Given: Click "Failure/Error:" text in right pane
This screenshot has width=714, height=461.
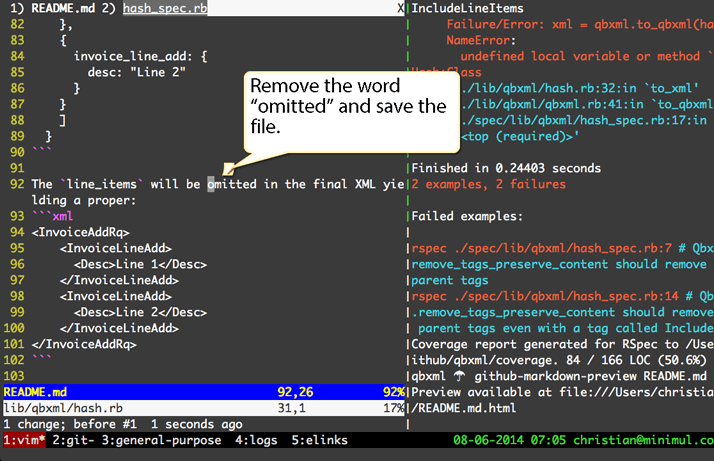Looking at the screenshot, I should (495, 24).
